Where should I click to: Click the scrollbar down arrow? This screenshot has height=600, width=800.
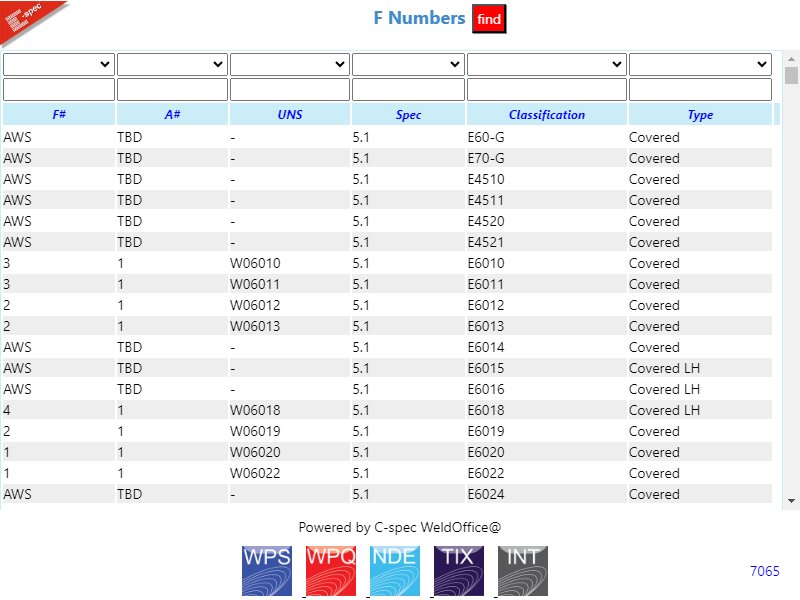[791, 501]
